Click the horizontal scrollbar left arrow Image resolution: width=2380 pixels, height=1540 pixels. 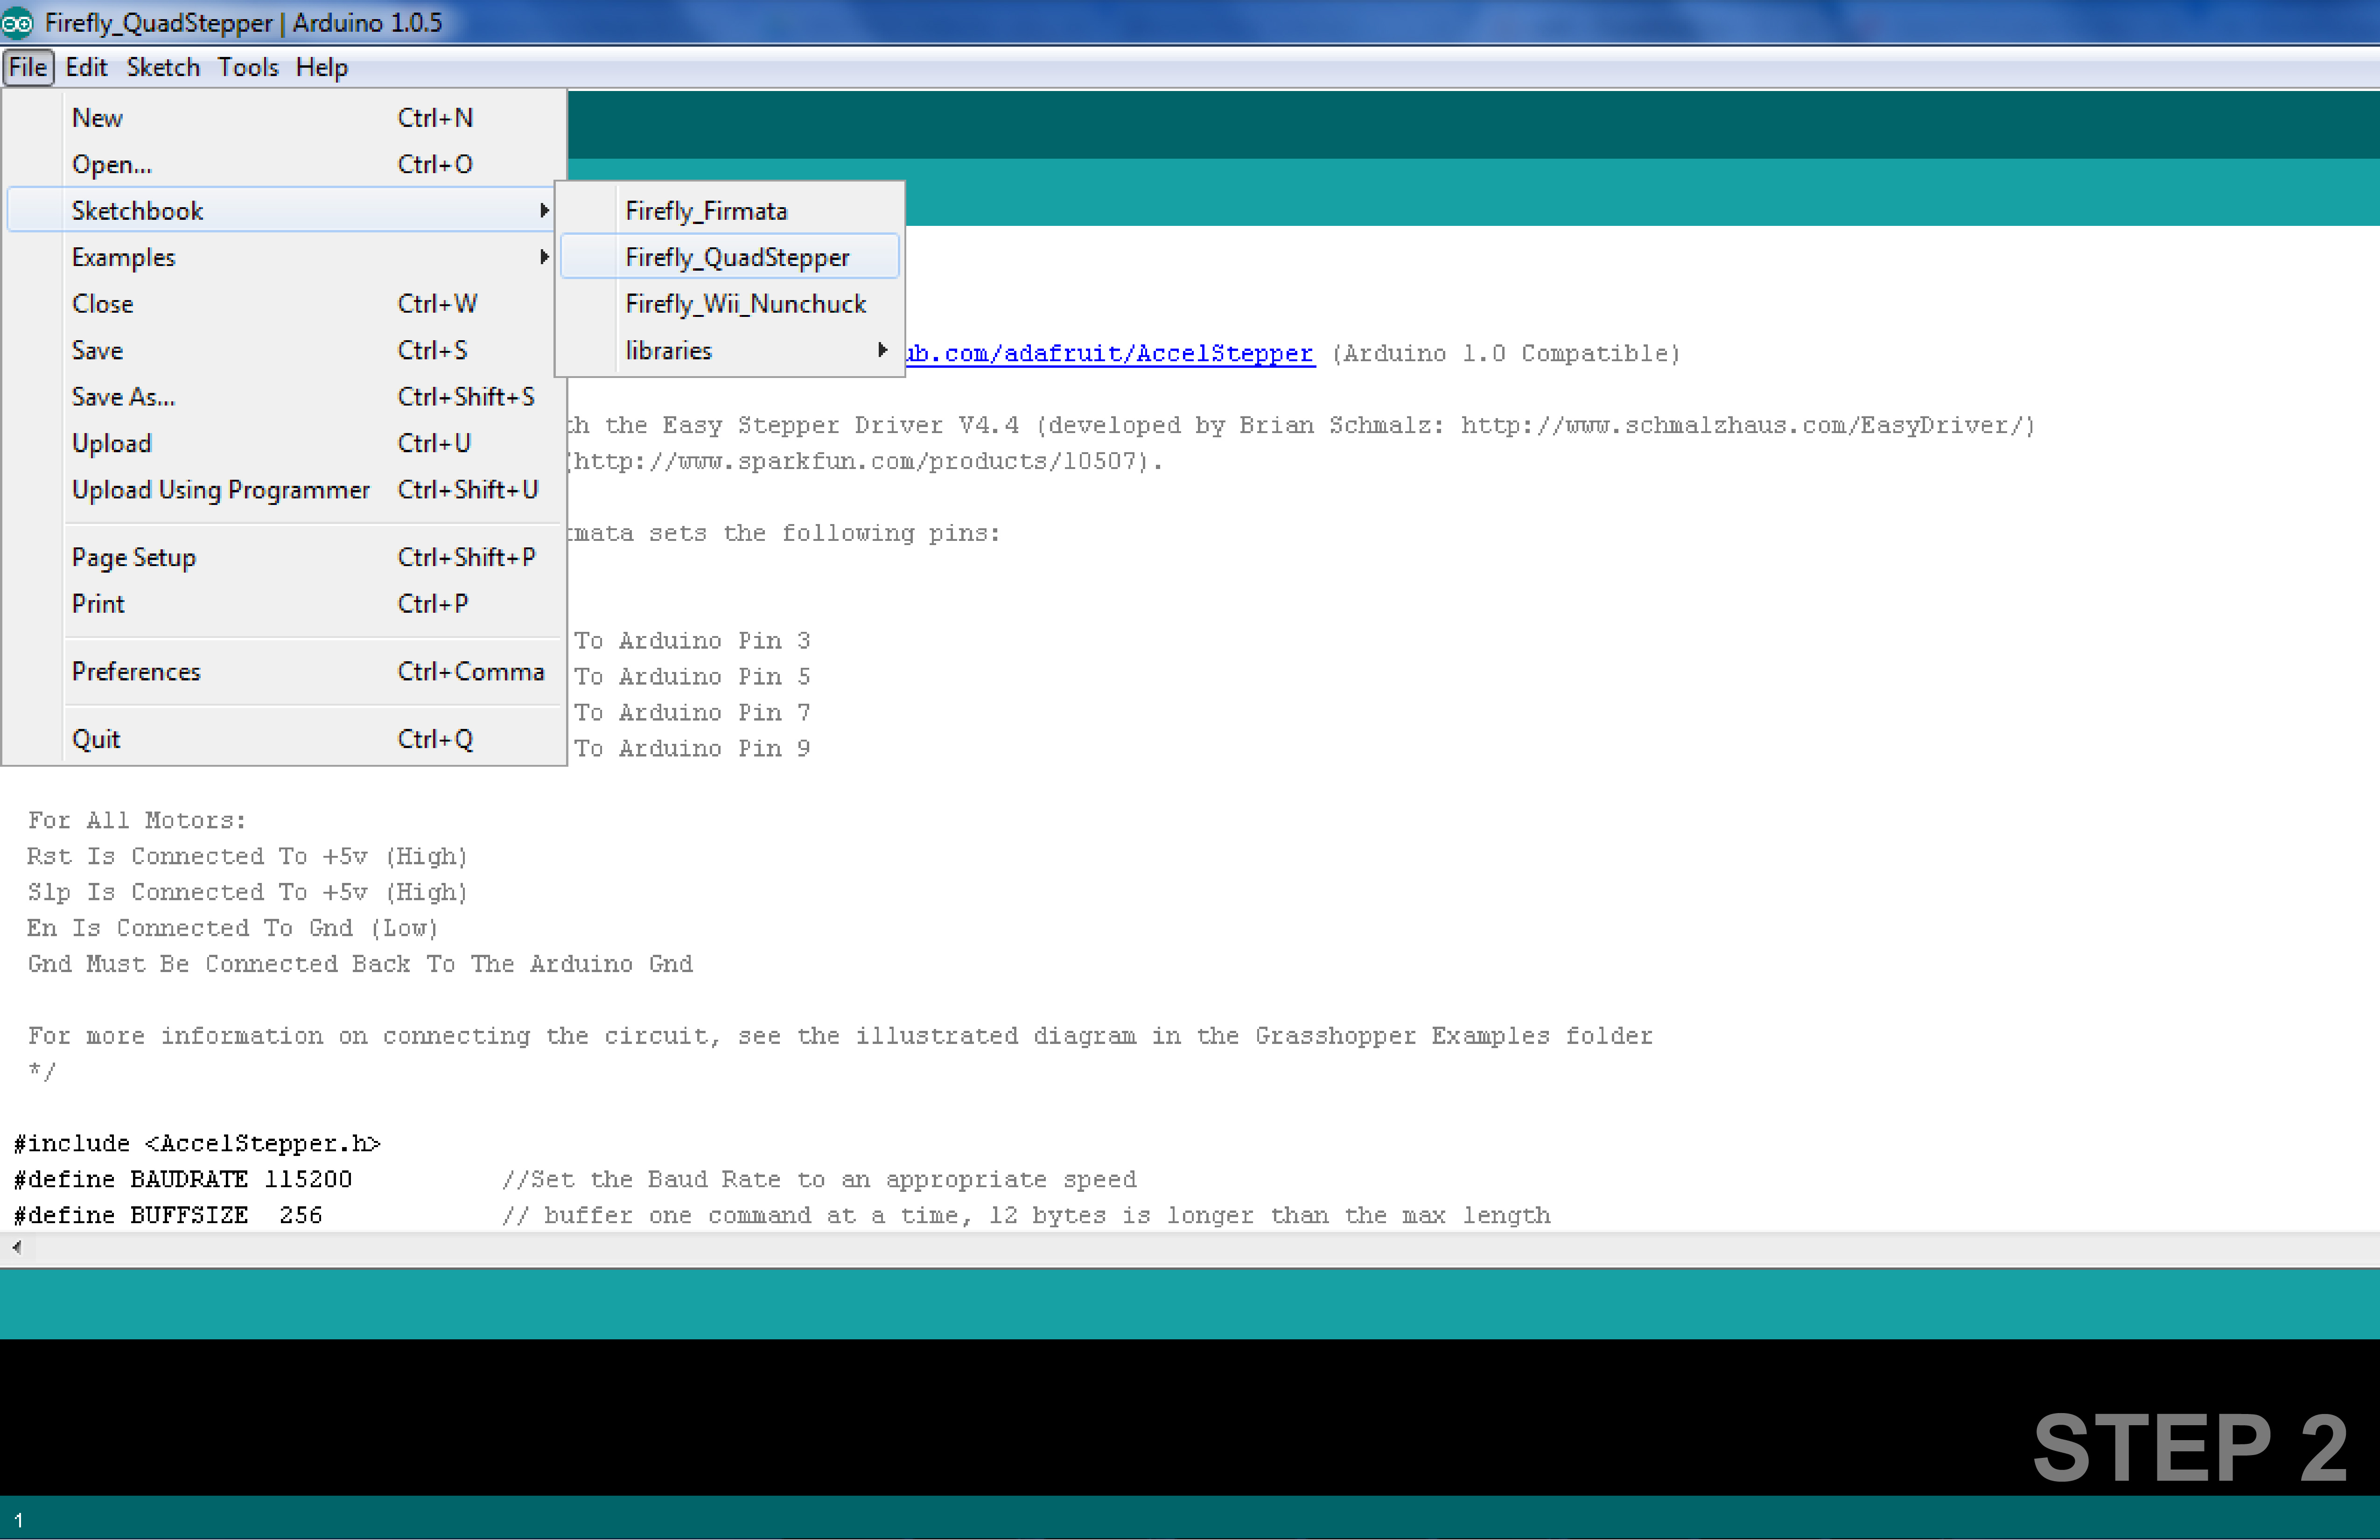coord(16,1247)
